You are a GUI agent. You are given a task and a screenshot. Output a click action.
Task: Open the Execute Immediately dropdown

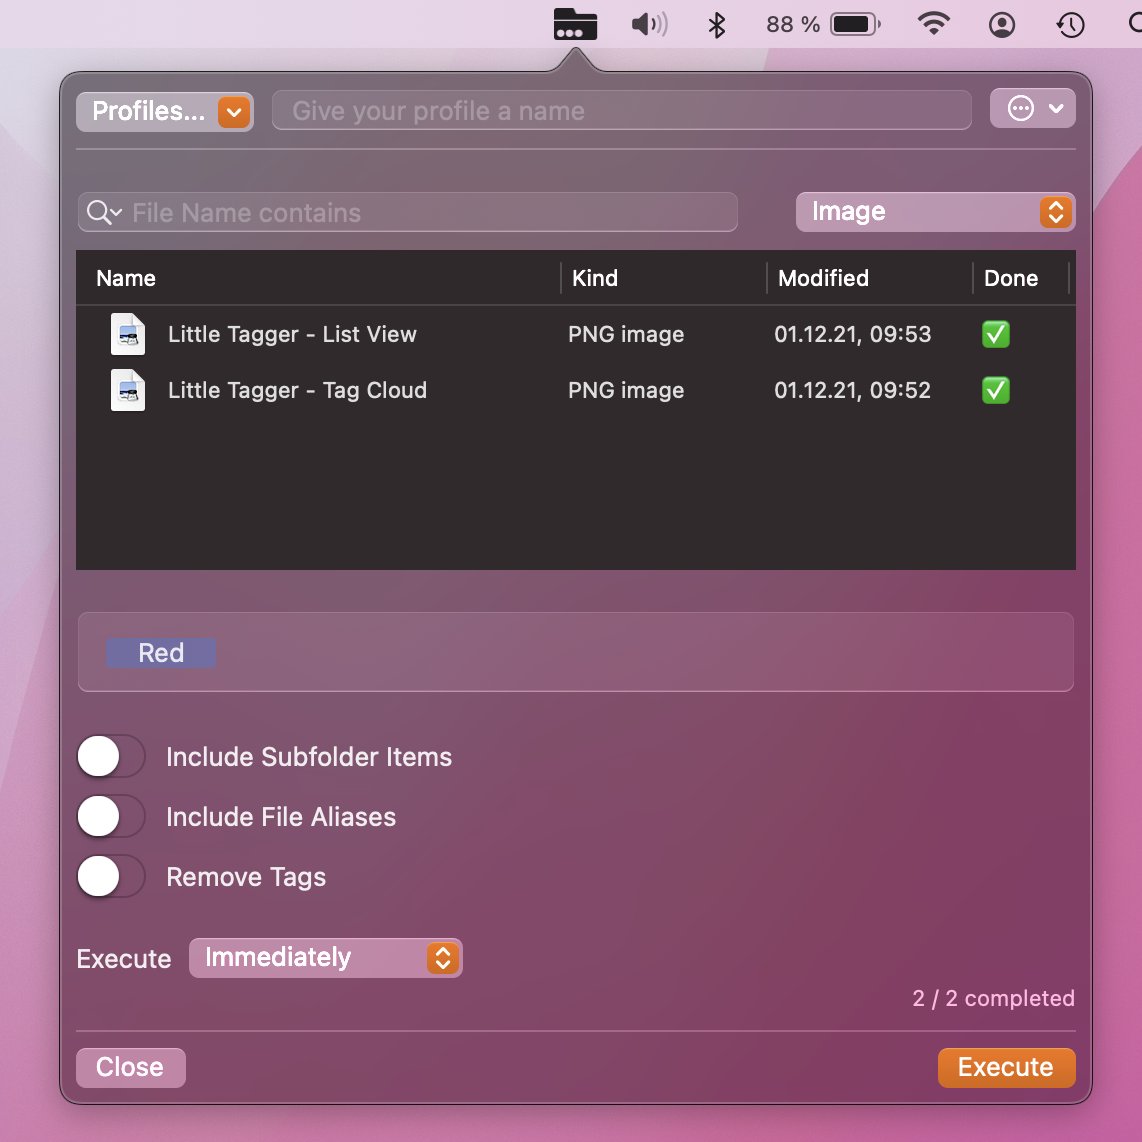click(x=326, y=958)
